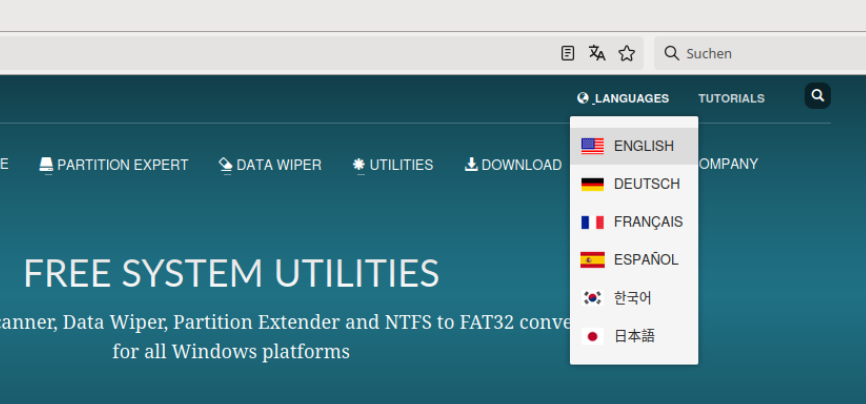The image size is (866, 404).
Task: Select Japanese 日本語 language option
Action: [x=634, y=336]
